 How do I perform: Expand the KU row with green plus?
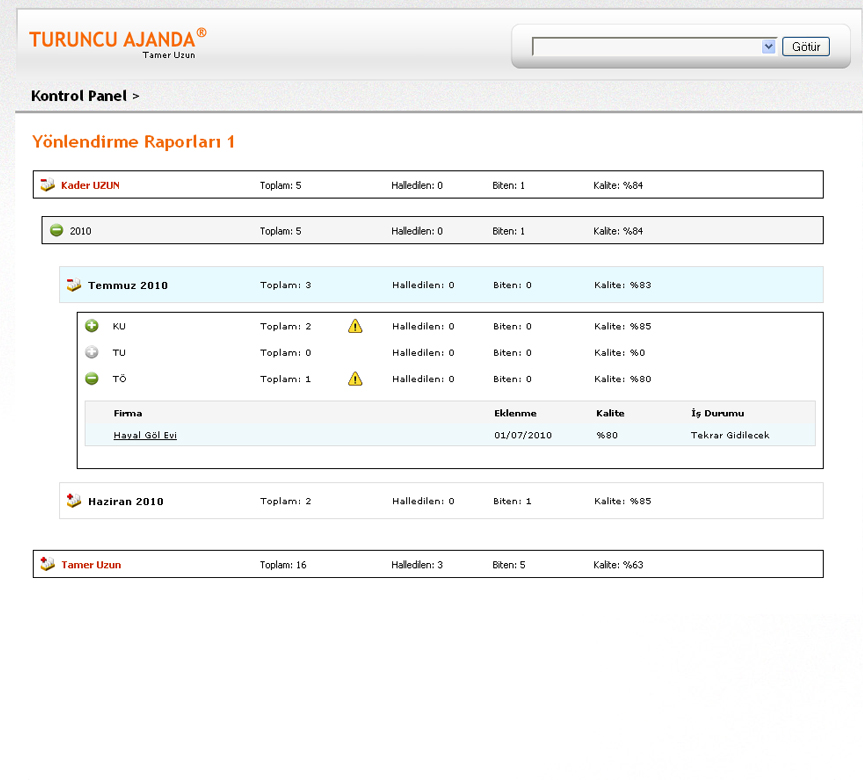92,326
